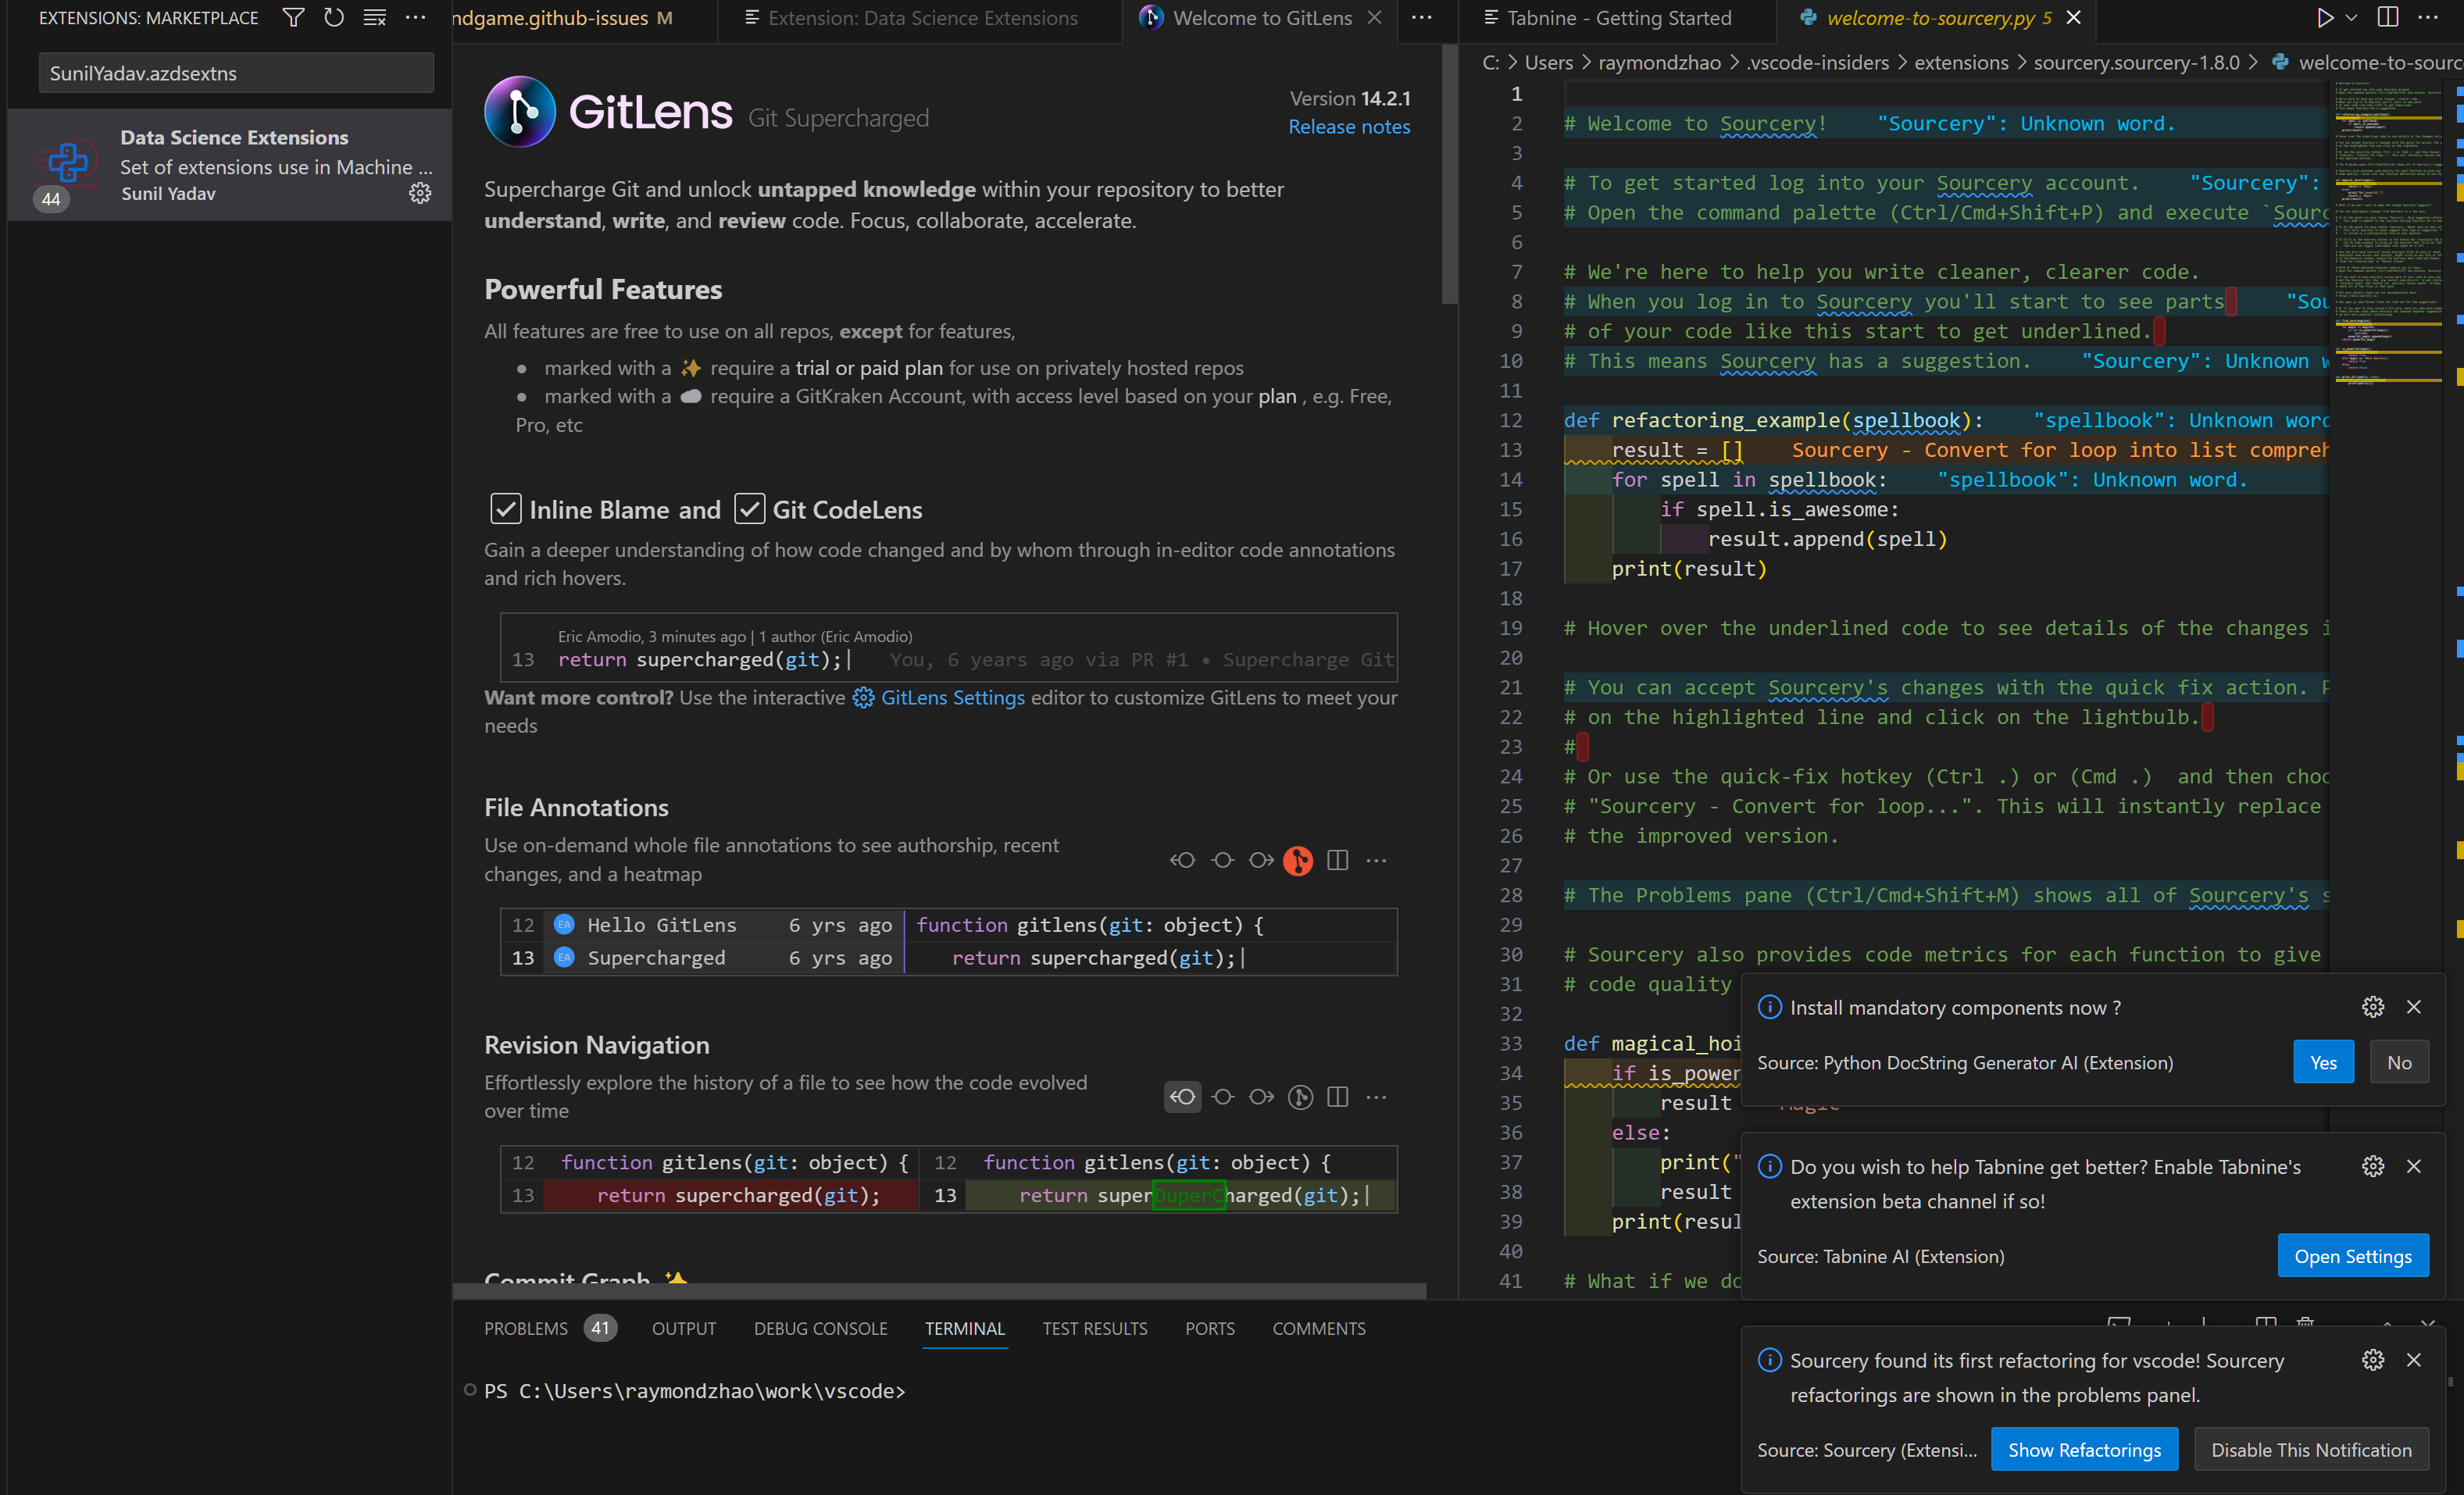
Task: Split the editor using the split icon
Action: 2388,17
